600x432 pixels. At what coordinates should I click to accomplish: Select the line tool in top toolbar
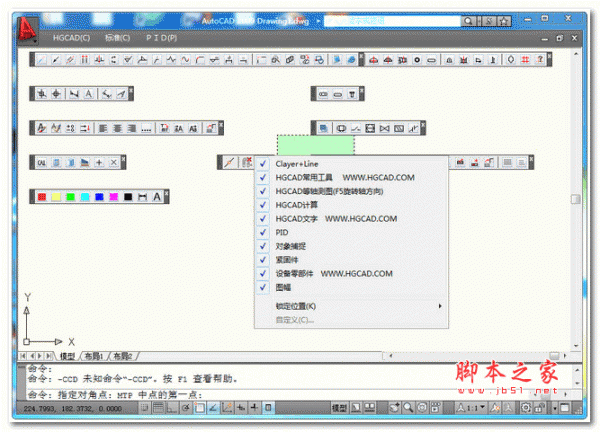41,60
